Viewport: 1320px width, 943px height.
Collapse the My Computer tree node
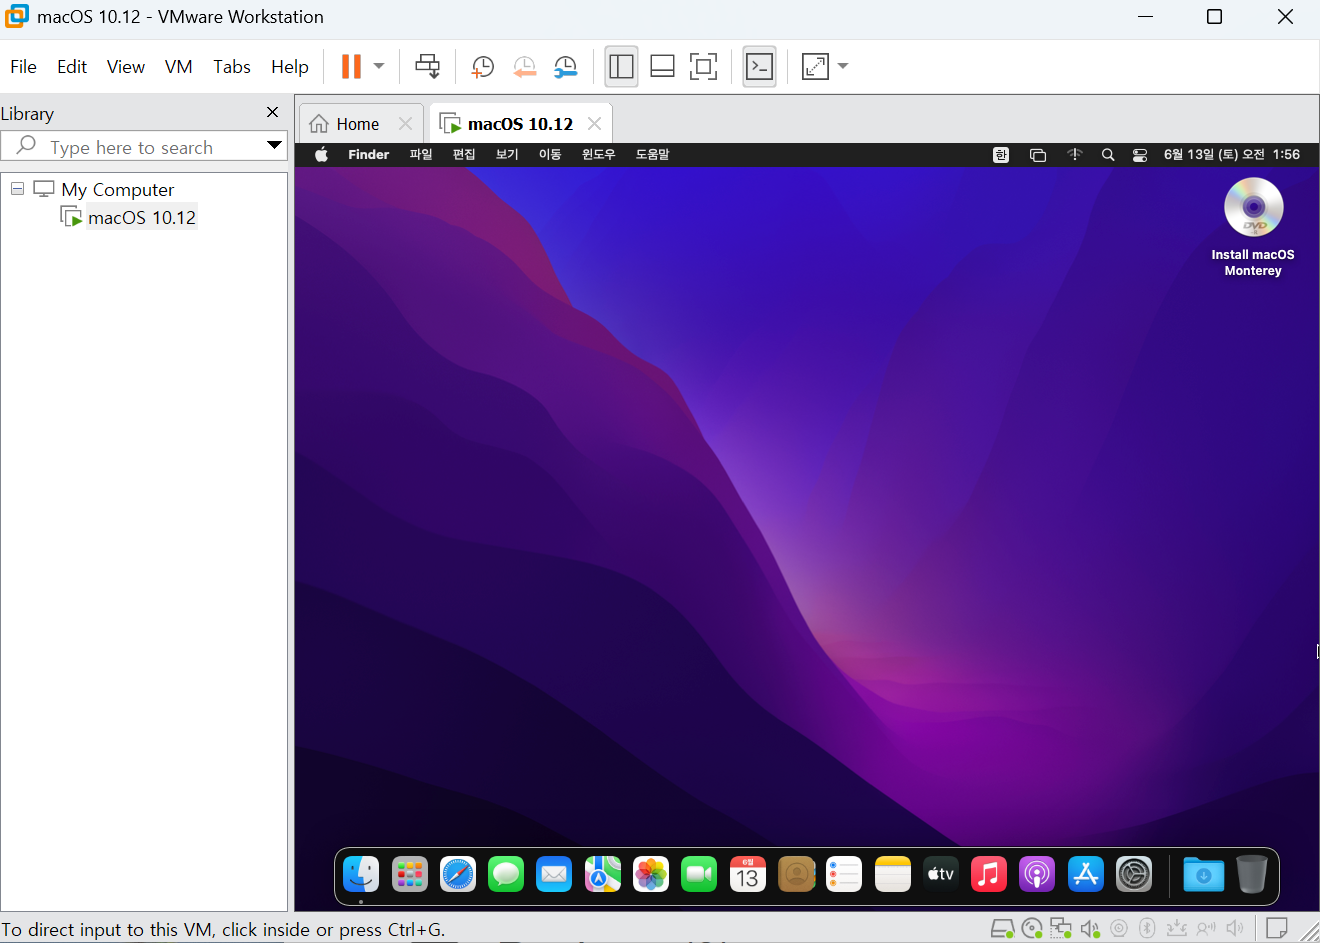(17, 188)
